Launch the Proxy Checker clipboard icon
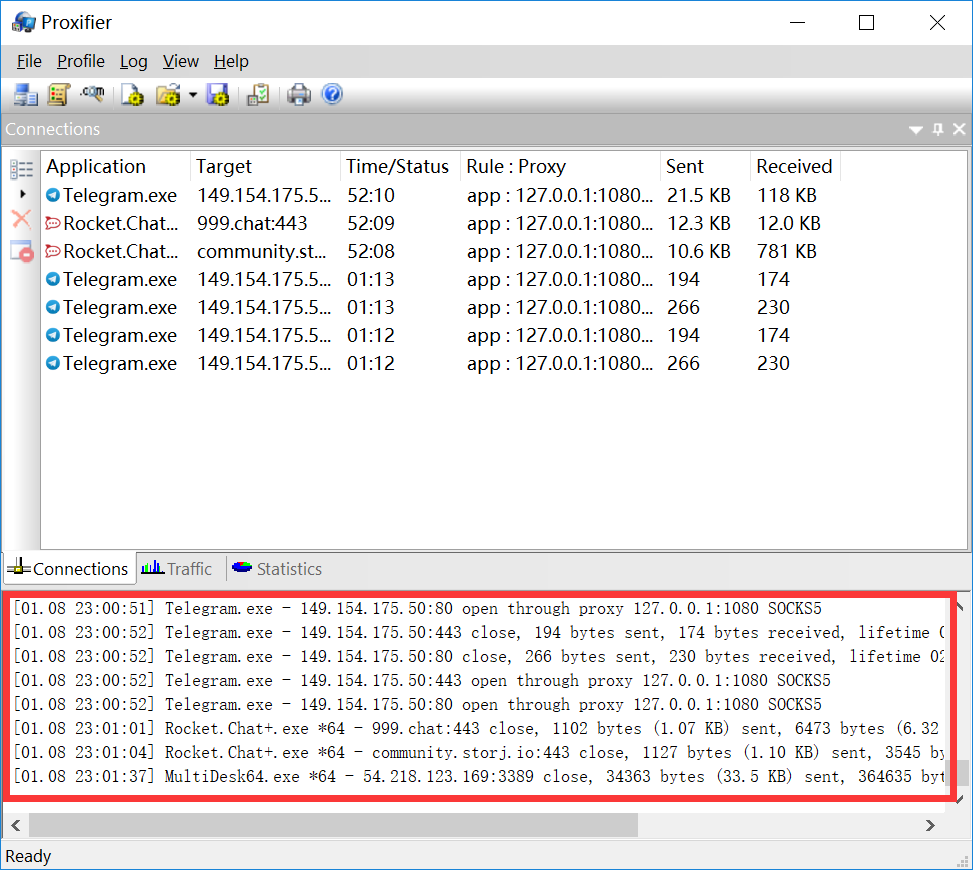The image size is (973, 870). tap(258, 95)
